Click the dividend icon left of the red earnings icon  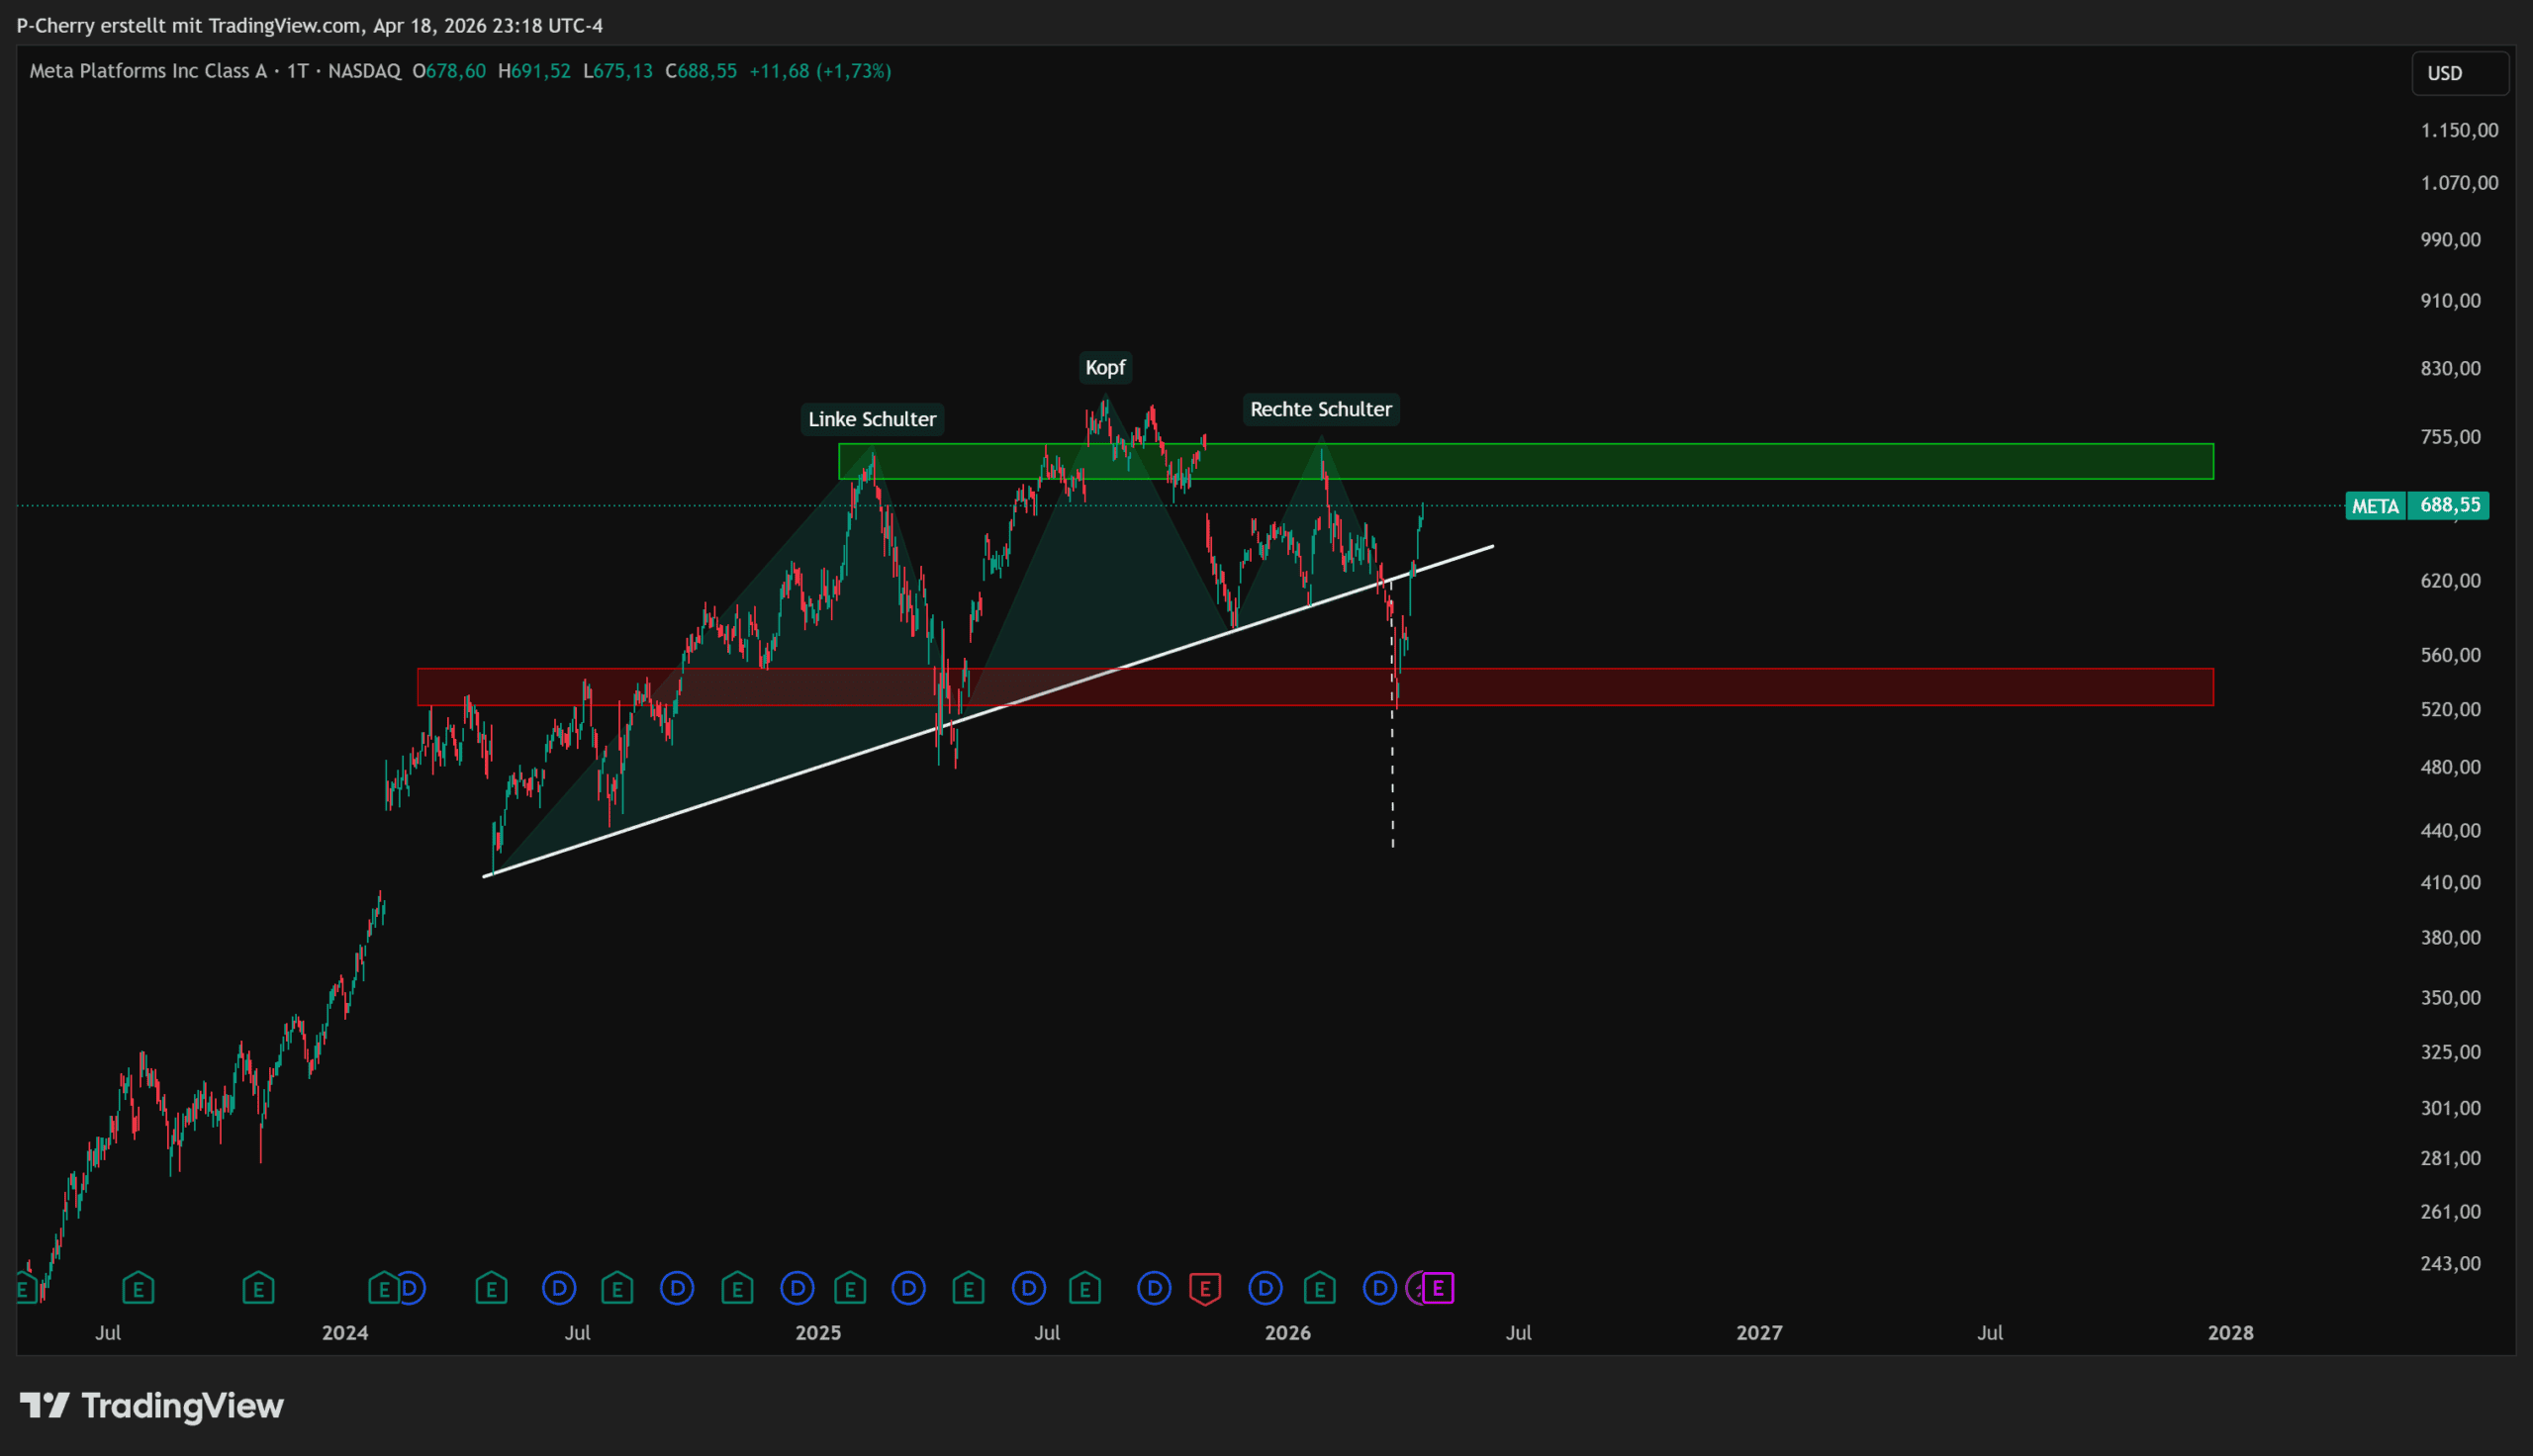pyautogui.click(x=1154, y=1288)
